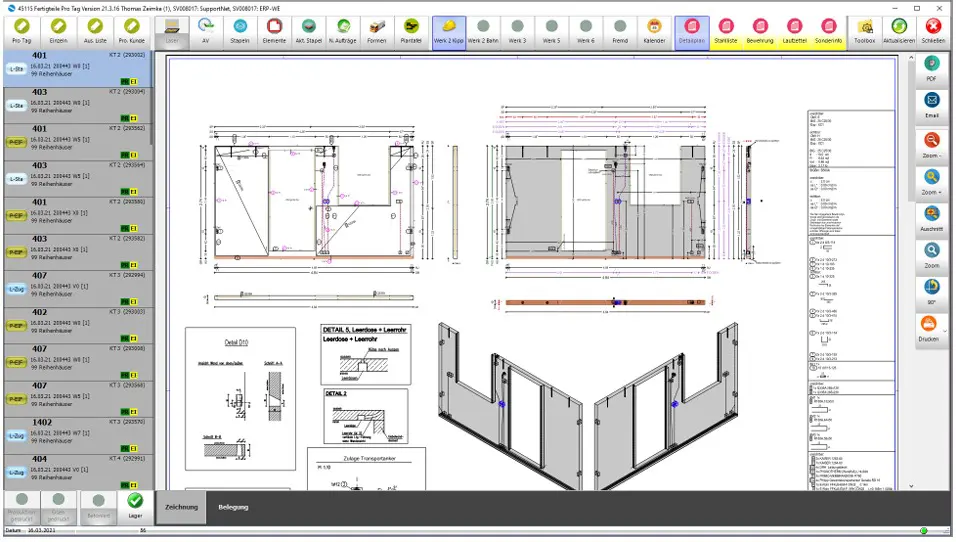Open the Pro Tag view
The image size is (956, 542).
point(22,31)
